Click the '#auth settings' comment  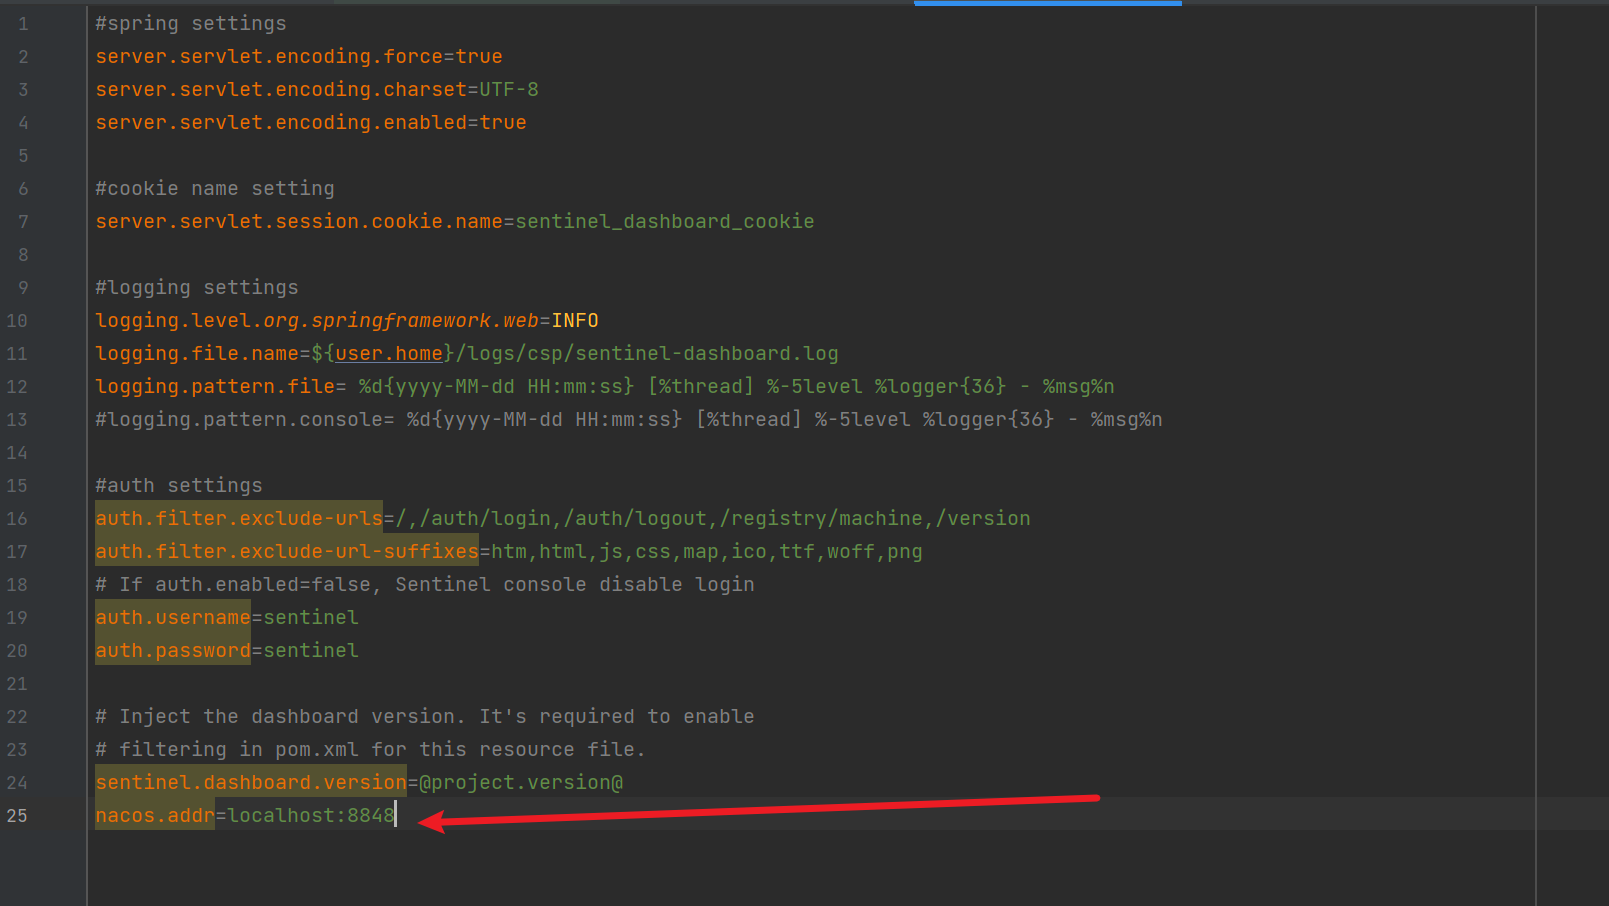click(x=179, y=486)
